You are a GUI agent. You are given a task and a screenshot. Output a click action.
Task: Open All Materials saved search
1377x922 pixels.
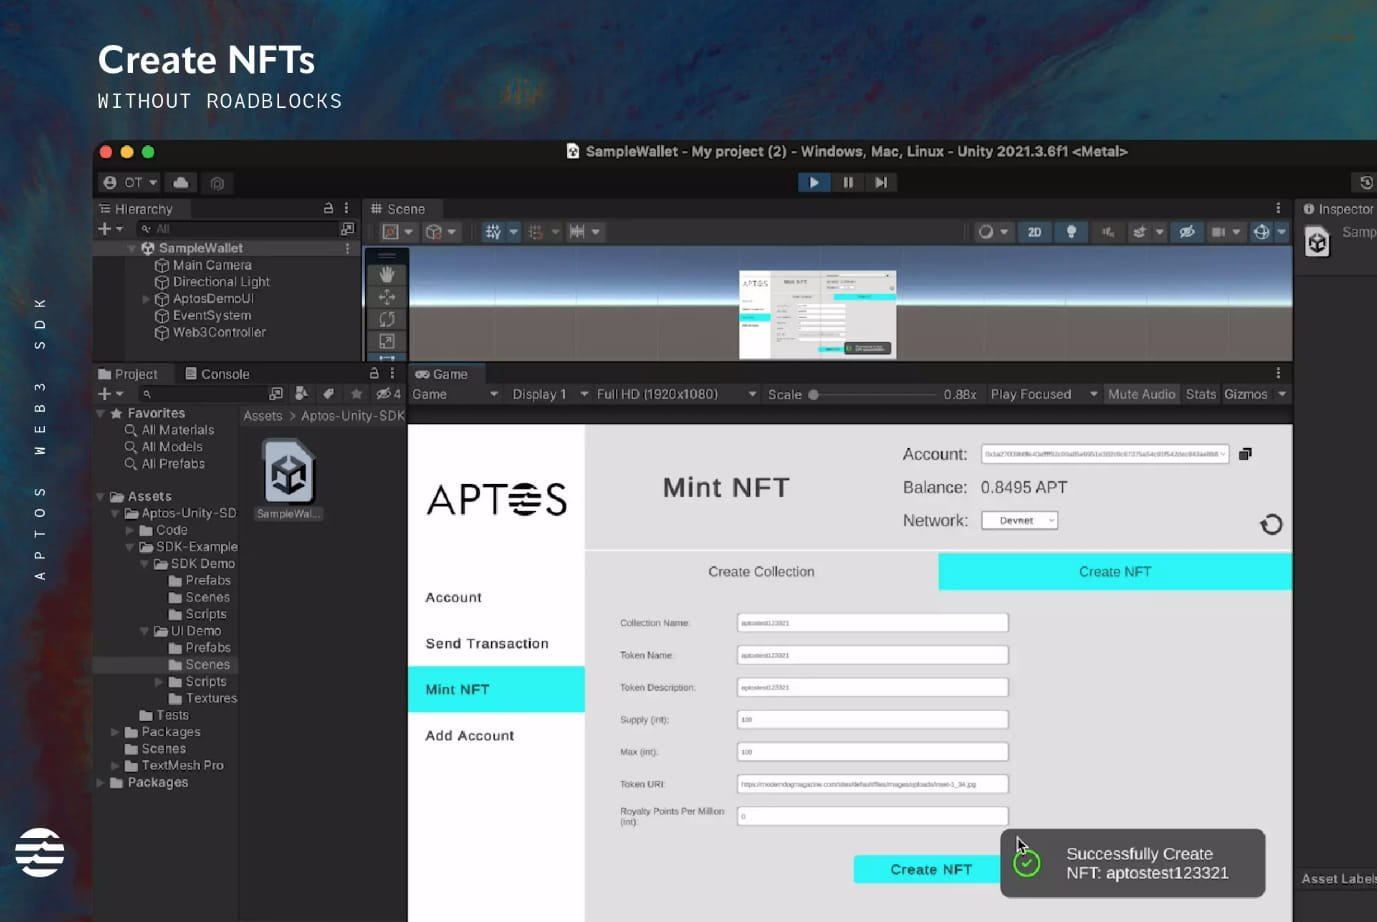[x=169, y=430]
